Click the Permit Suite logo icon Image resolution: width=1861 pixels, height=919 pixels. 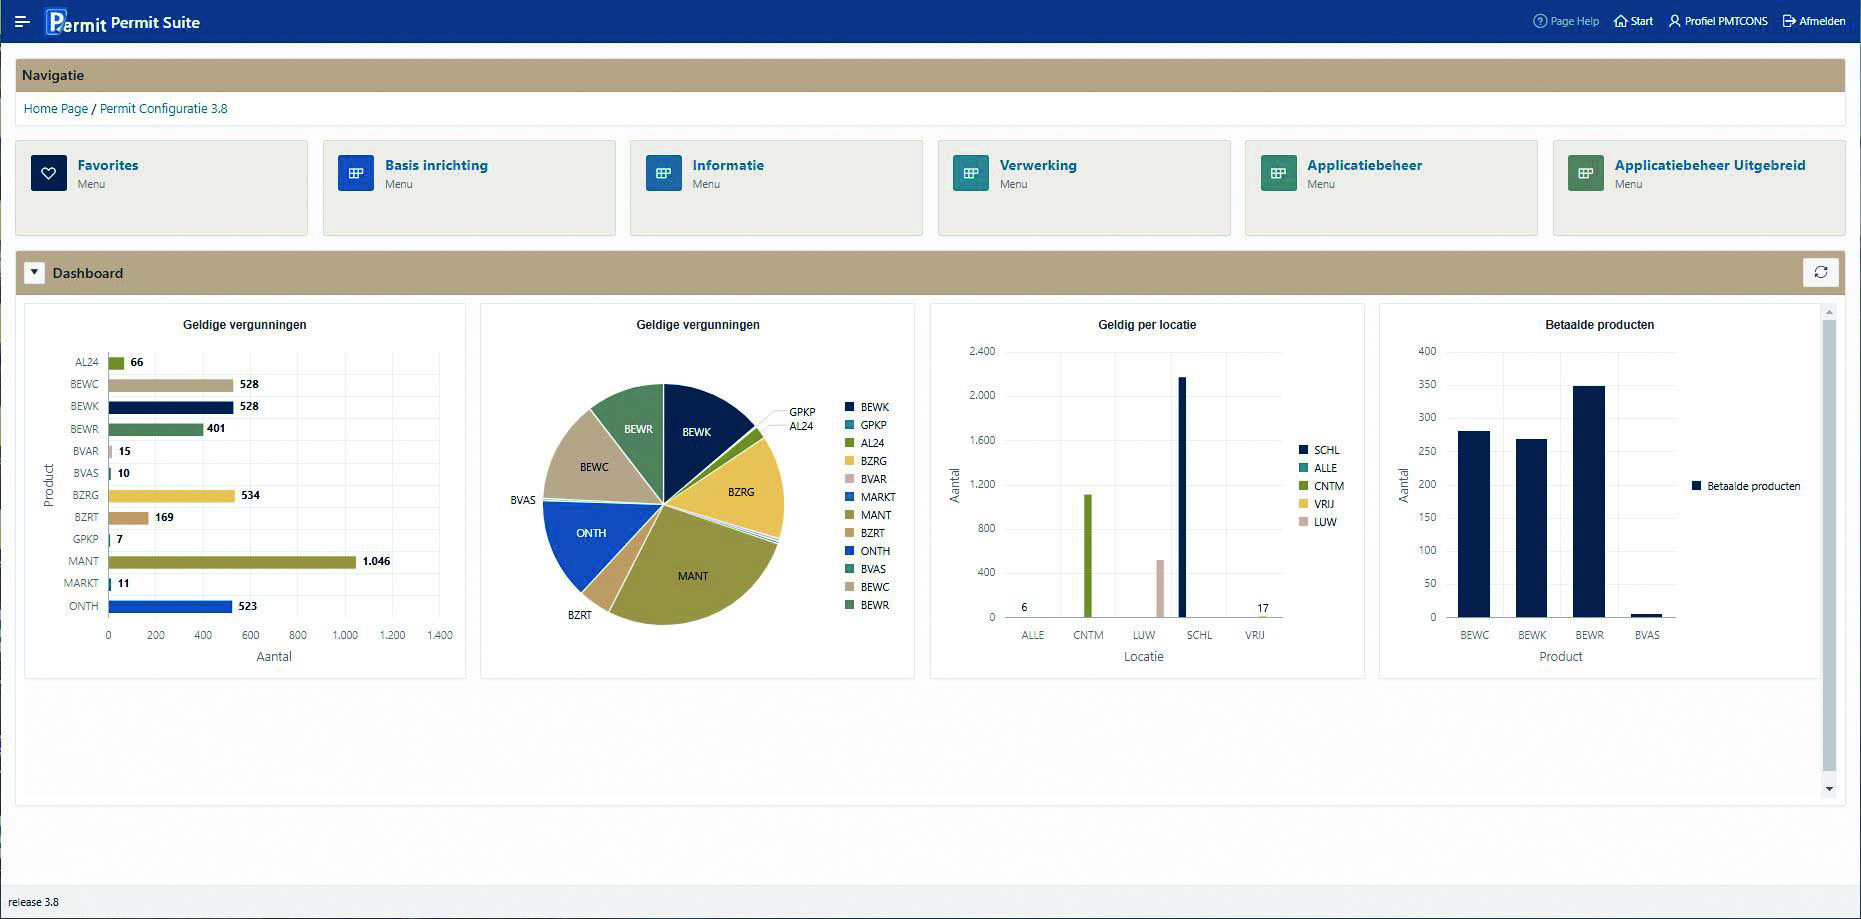point(55,21)
